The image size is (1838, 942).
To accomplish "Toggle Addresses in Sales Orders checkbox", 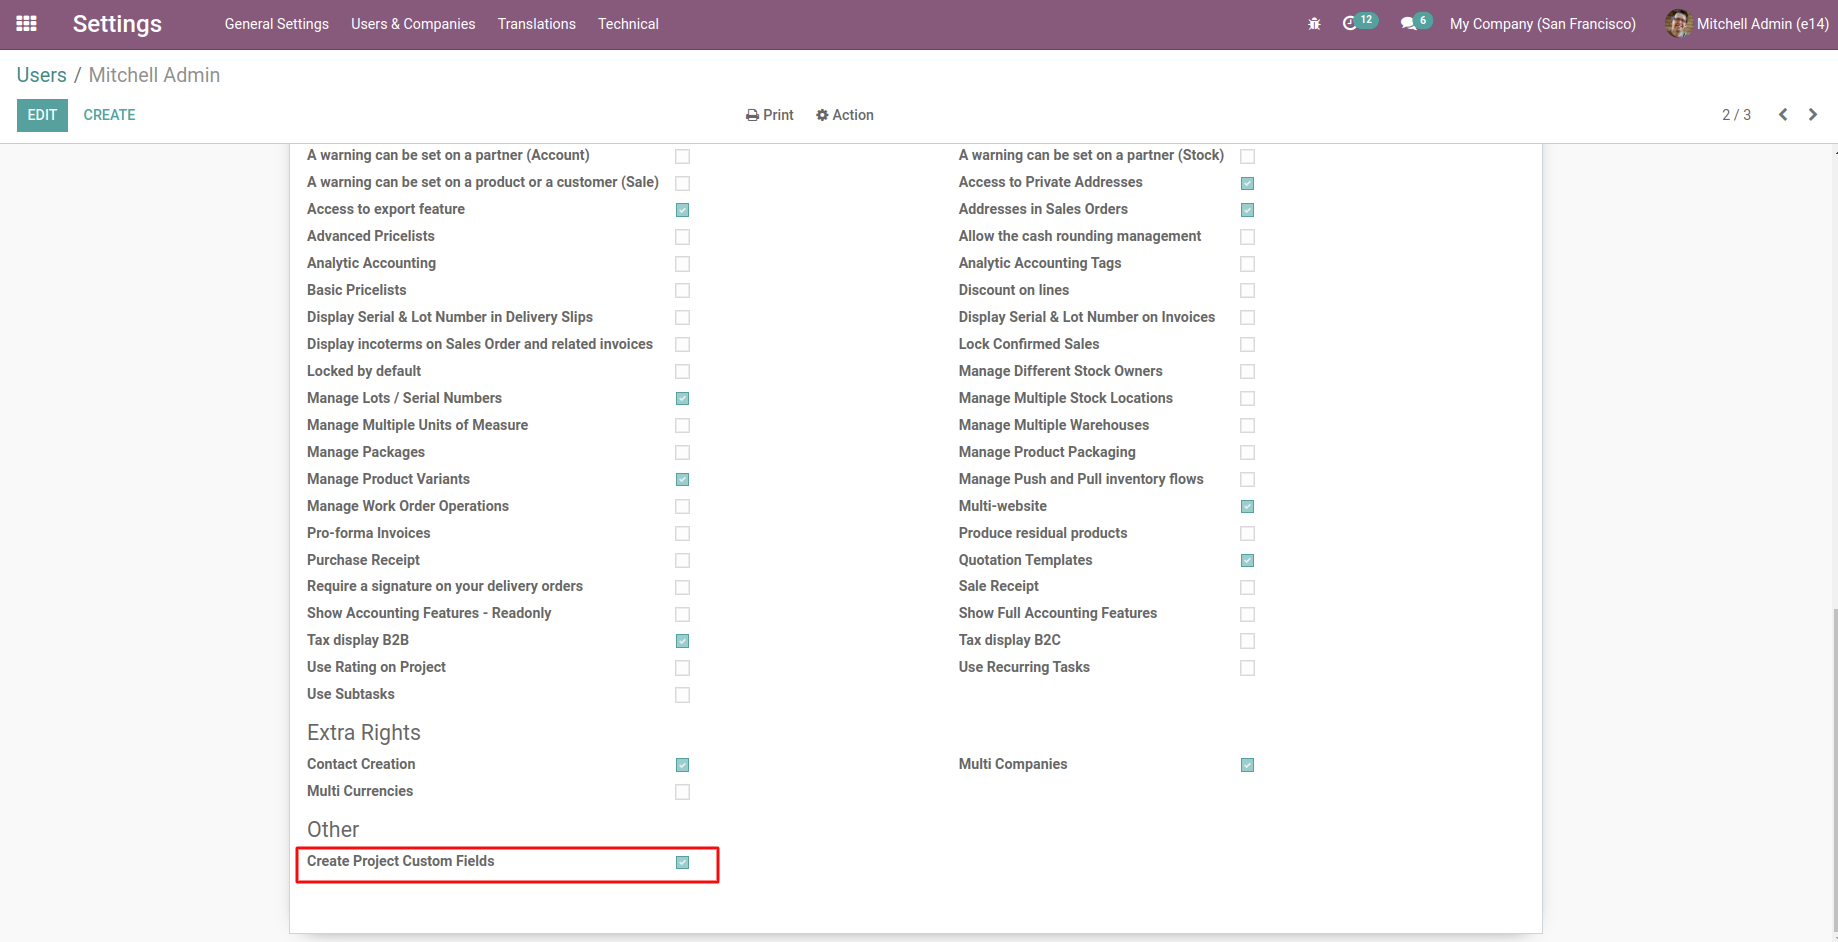I will [1247, 210].
